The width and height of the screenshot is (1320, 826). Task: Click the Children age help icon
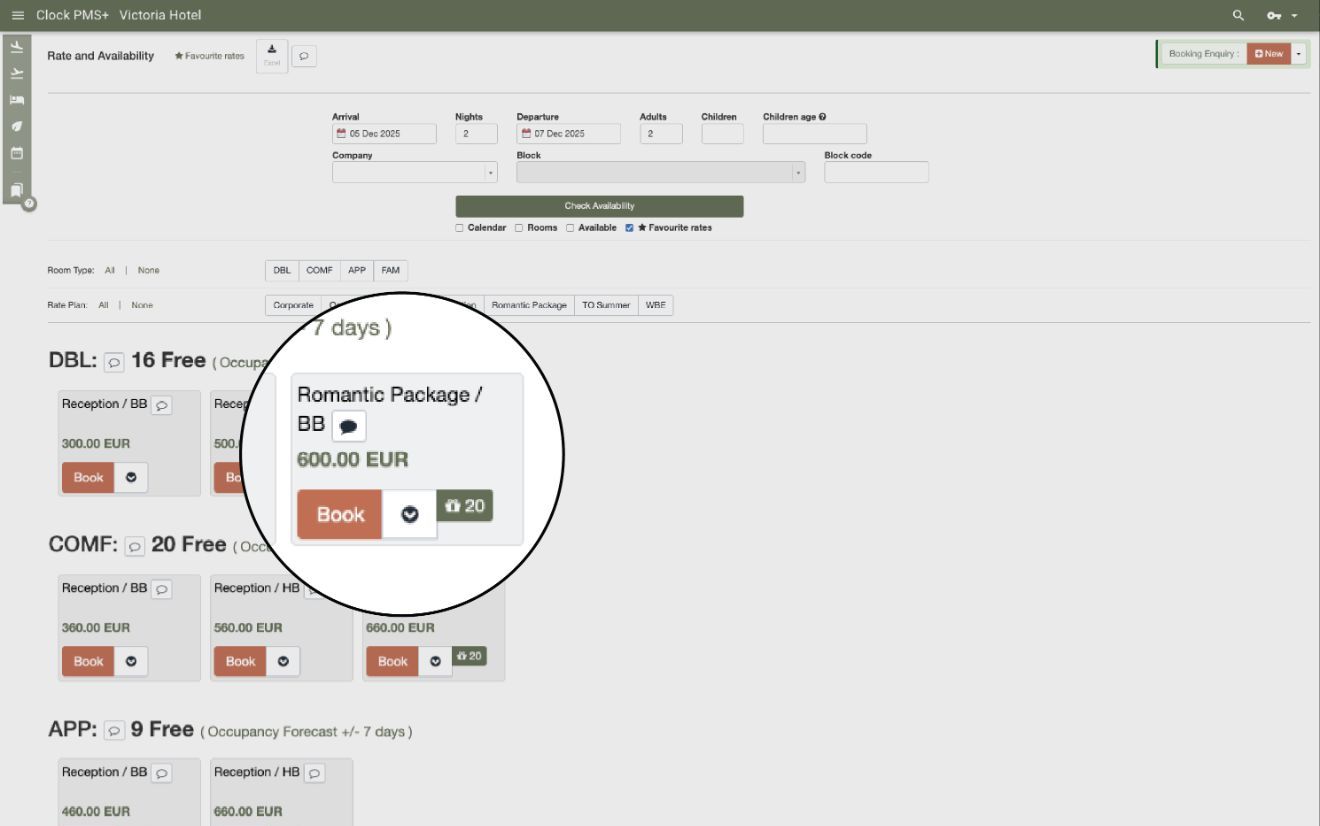[823, 117]
